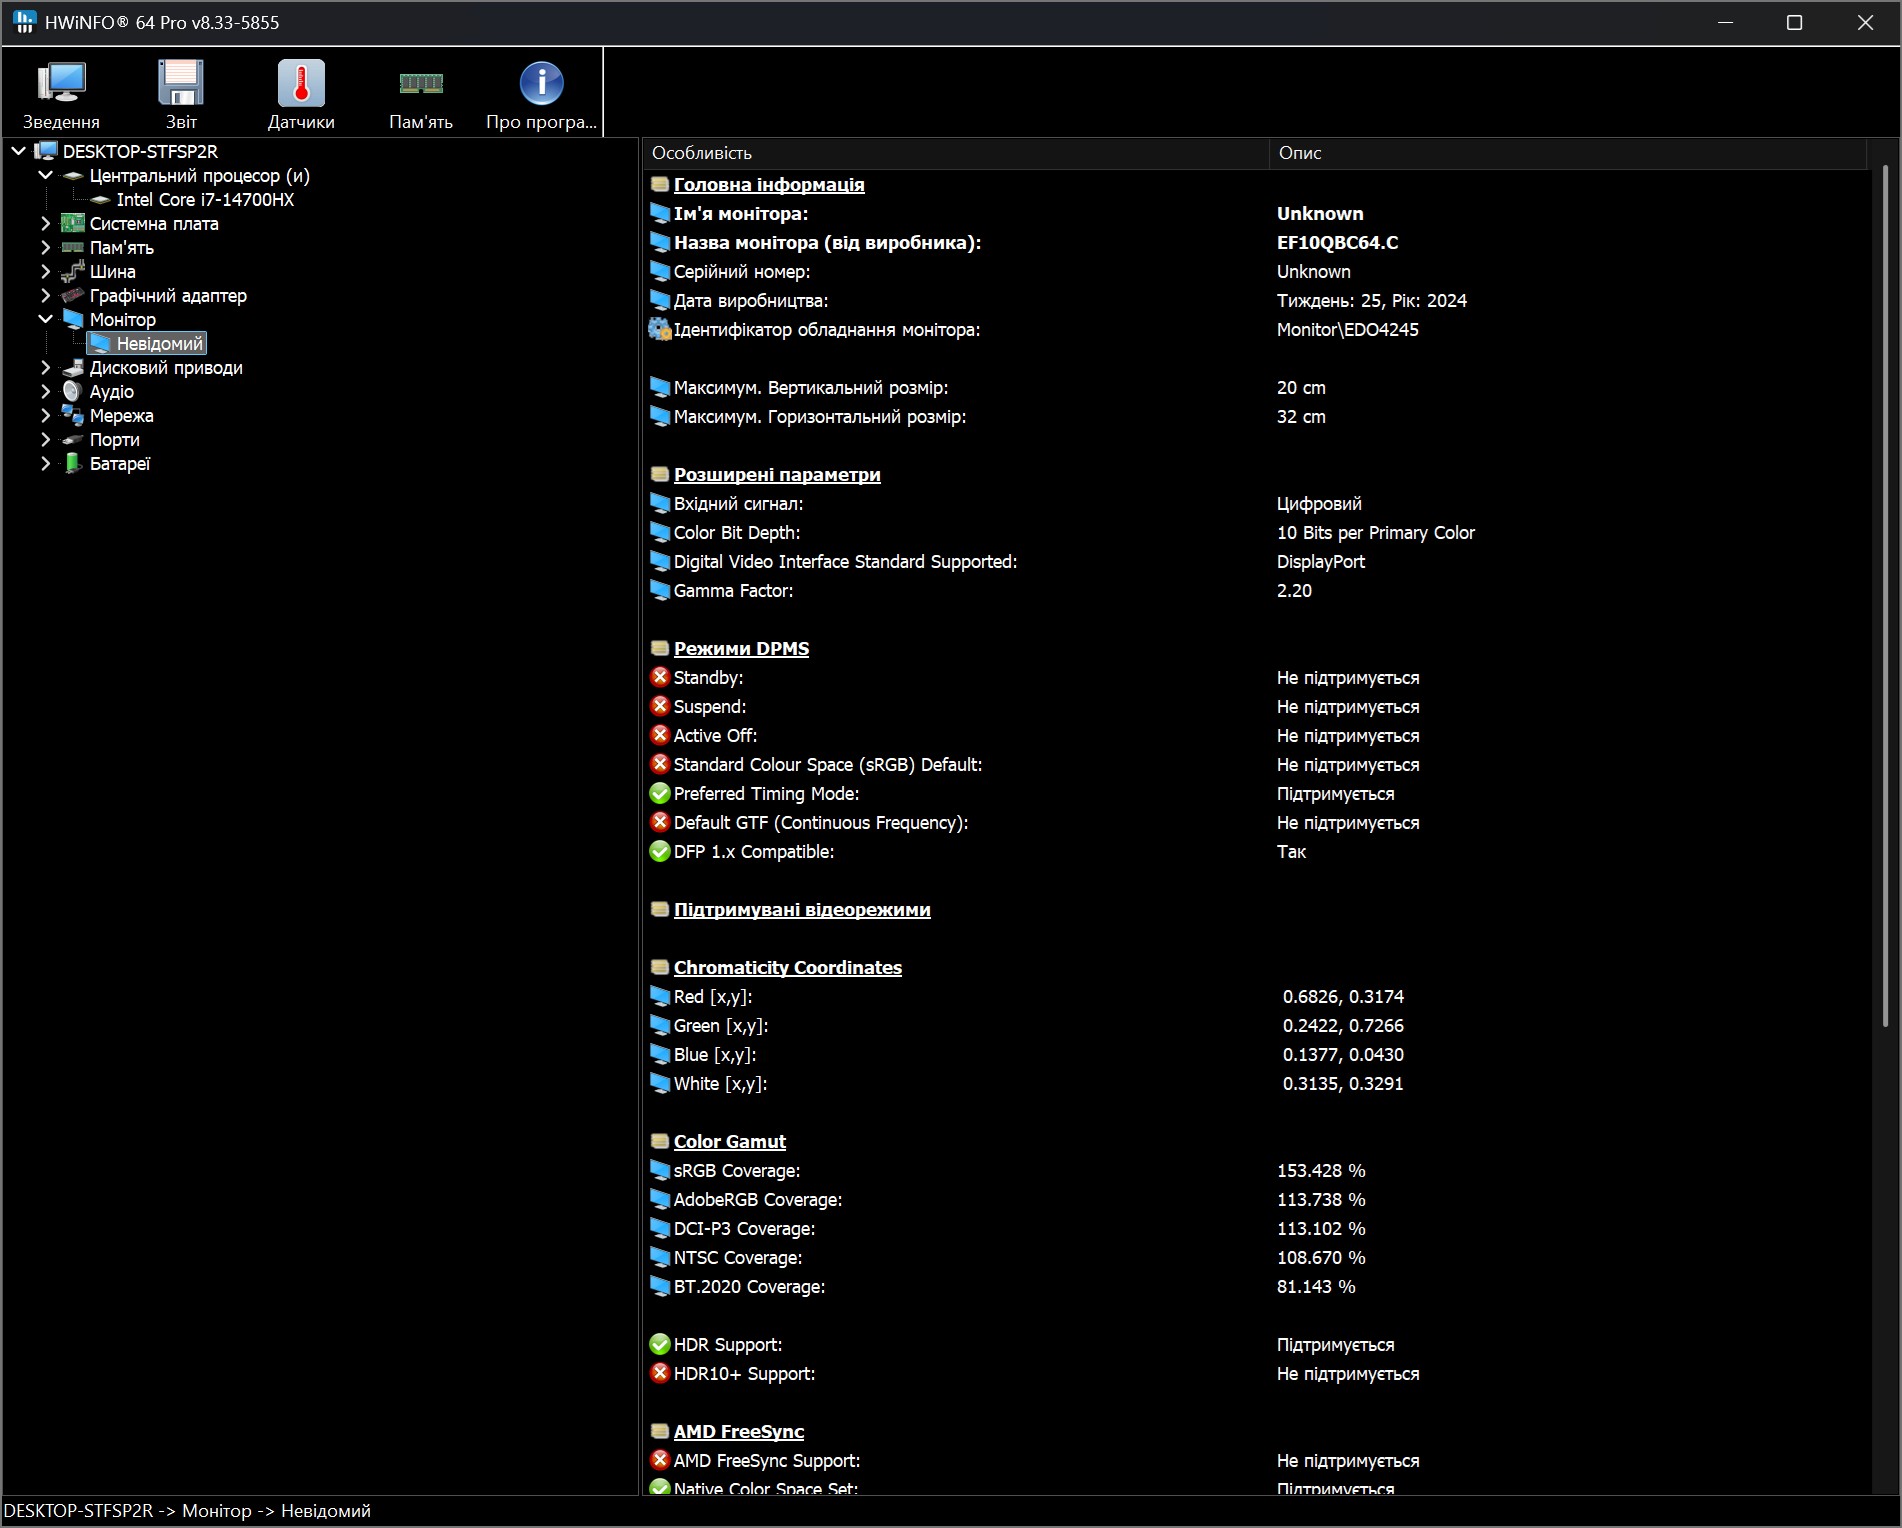This screenshot has width=1902, height=1528.
Task: Expand the Порти tree branch
Action: pyautogui.click(x=46, y=439)
